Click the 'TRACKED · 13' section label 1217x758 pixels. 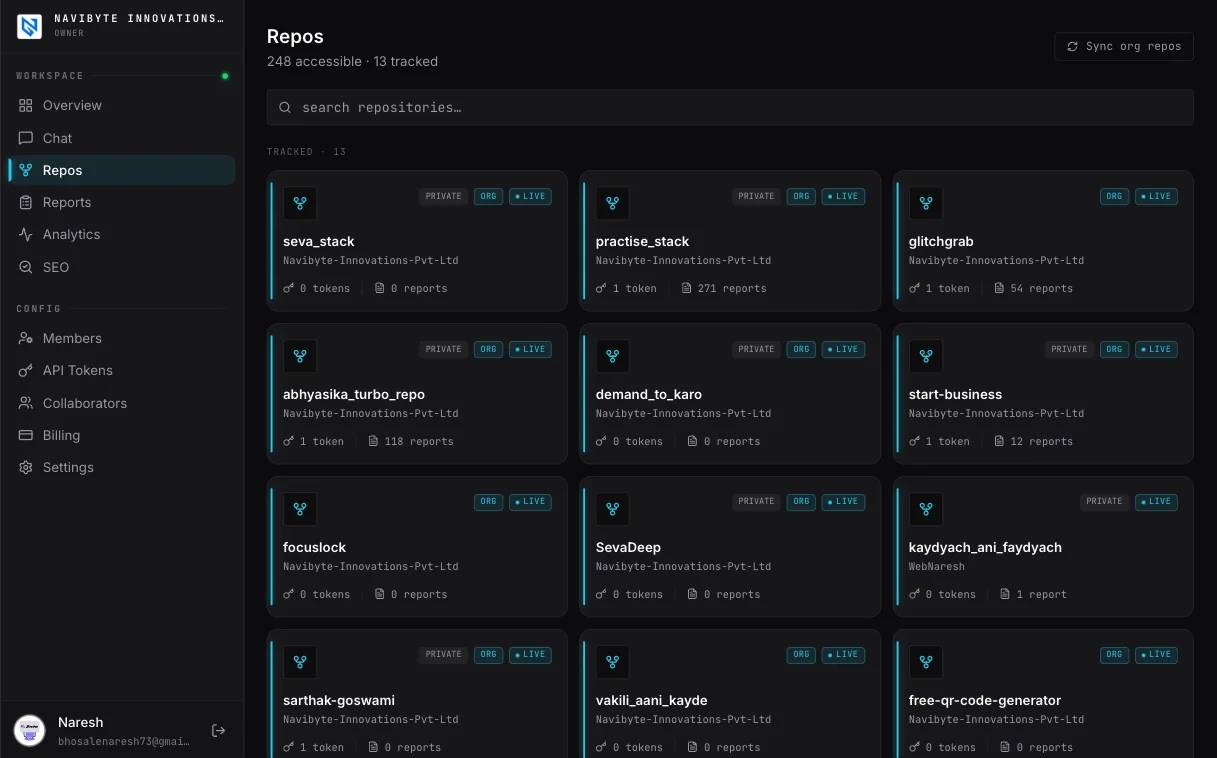(x=306, y=152)
